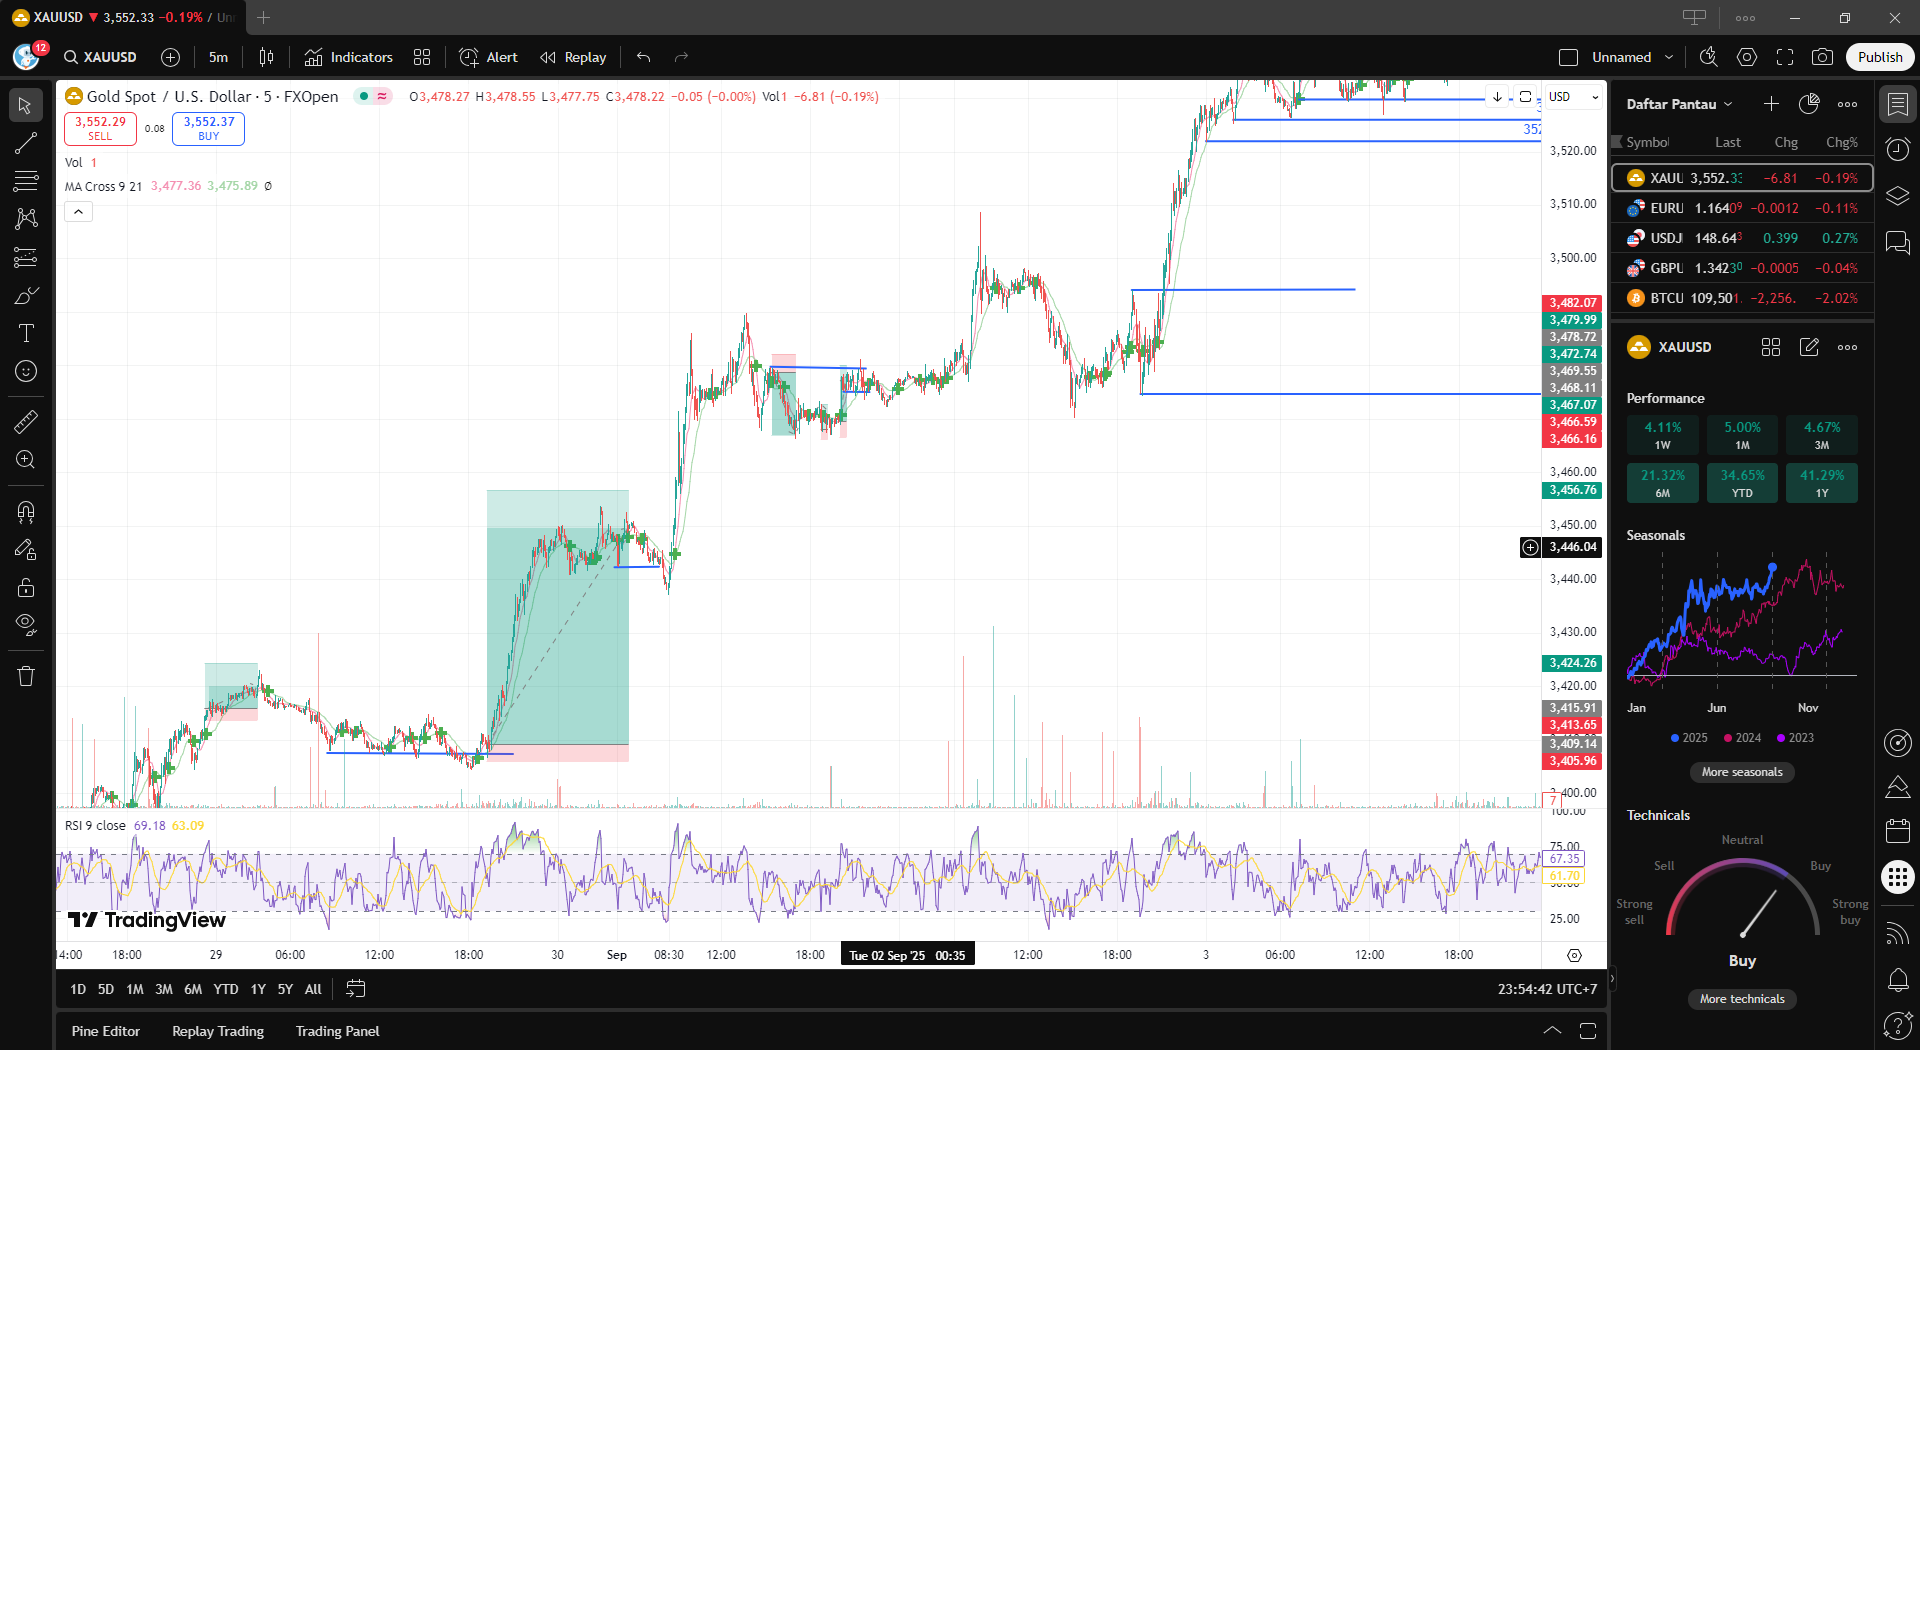This screenshot has height=1600, width=1920.
Task: Open the Pine Editor tab
Action: click(x=106, y=1031)
